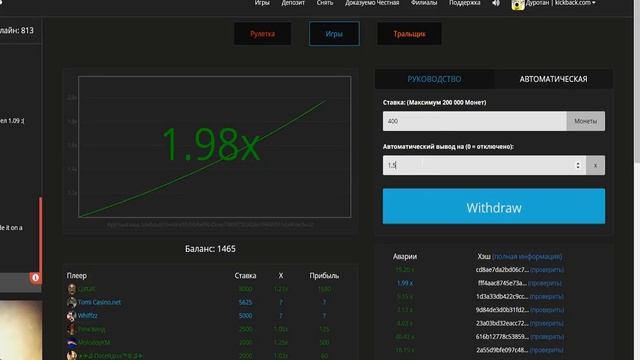Image resolution: width=640 pixels, height=360 pixels.
Task: Open the Tomi Casino.net player profile link
Action: [x=100, y=302]
